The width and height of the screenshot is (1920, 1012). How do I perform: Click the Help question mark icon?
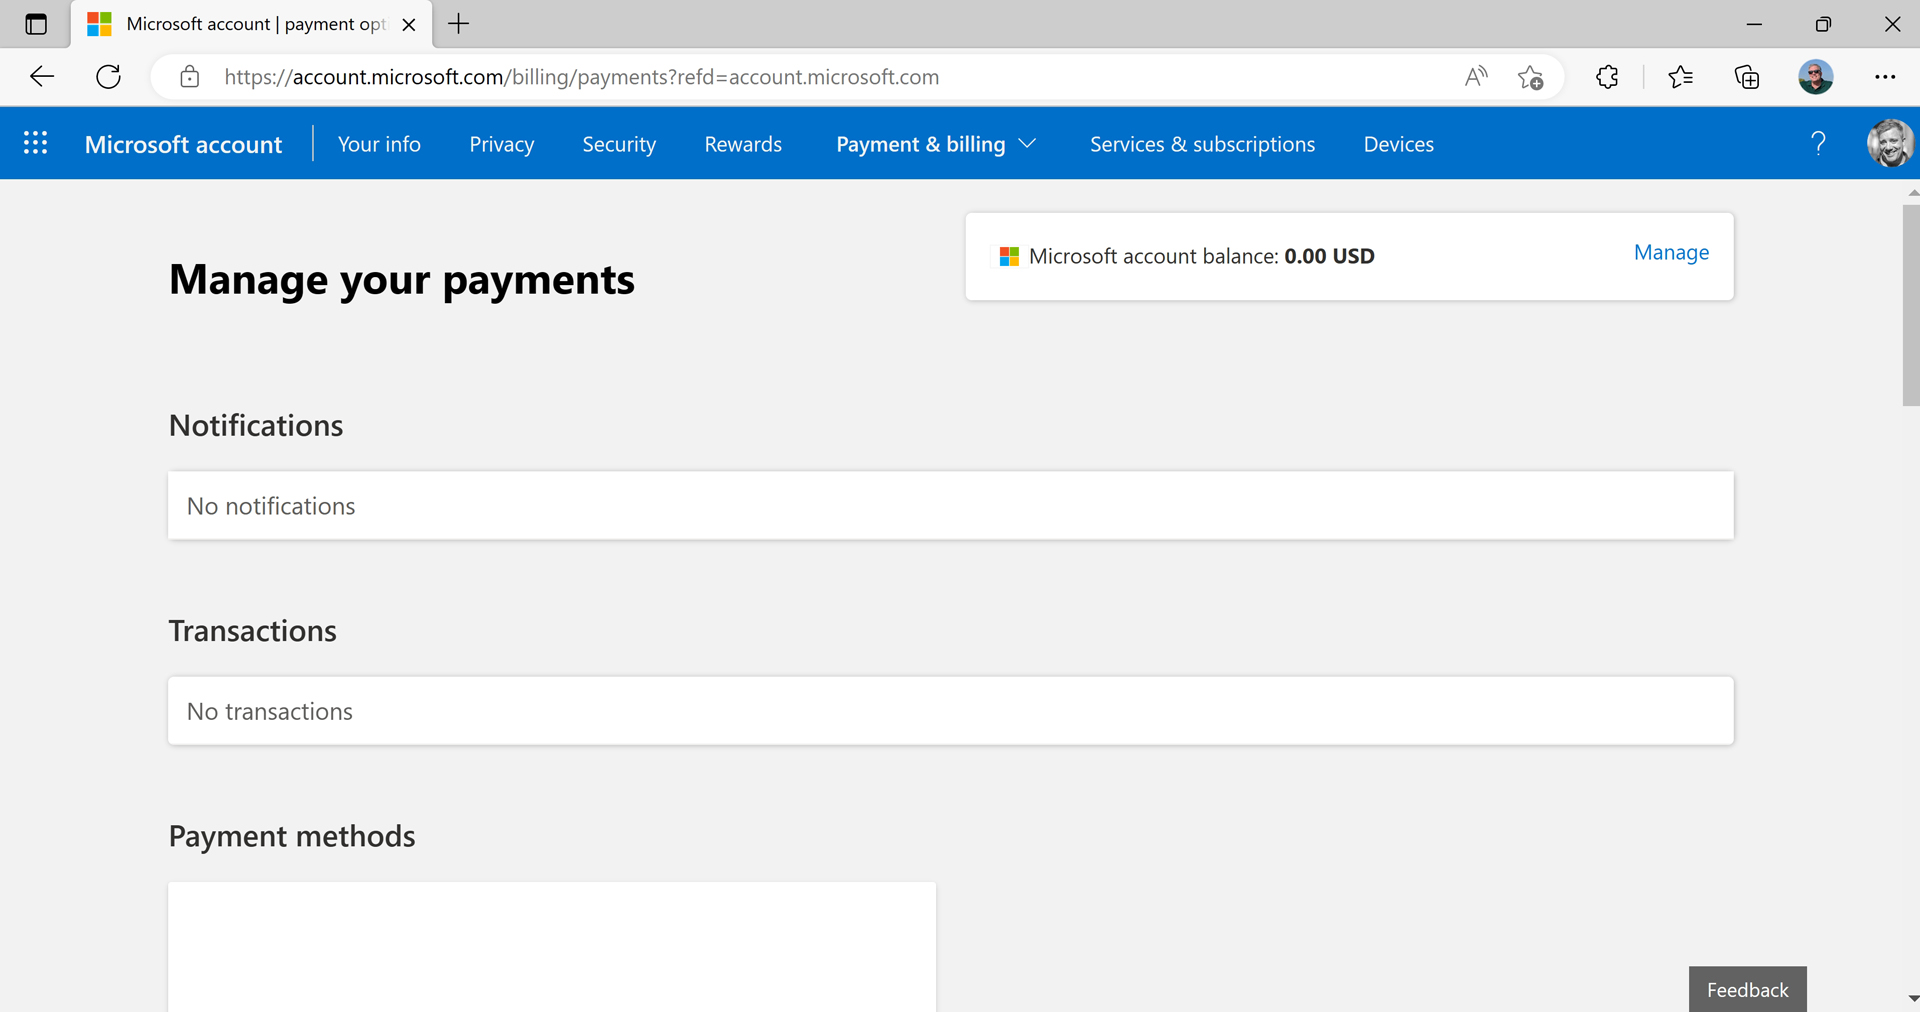point(1818,144)
